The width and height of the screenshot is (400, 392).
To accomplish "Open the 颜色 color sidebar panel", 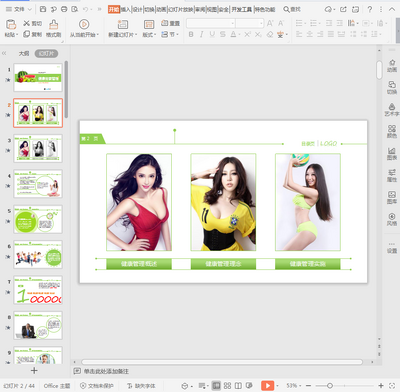I will click(x=392, y=132).
